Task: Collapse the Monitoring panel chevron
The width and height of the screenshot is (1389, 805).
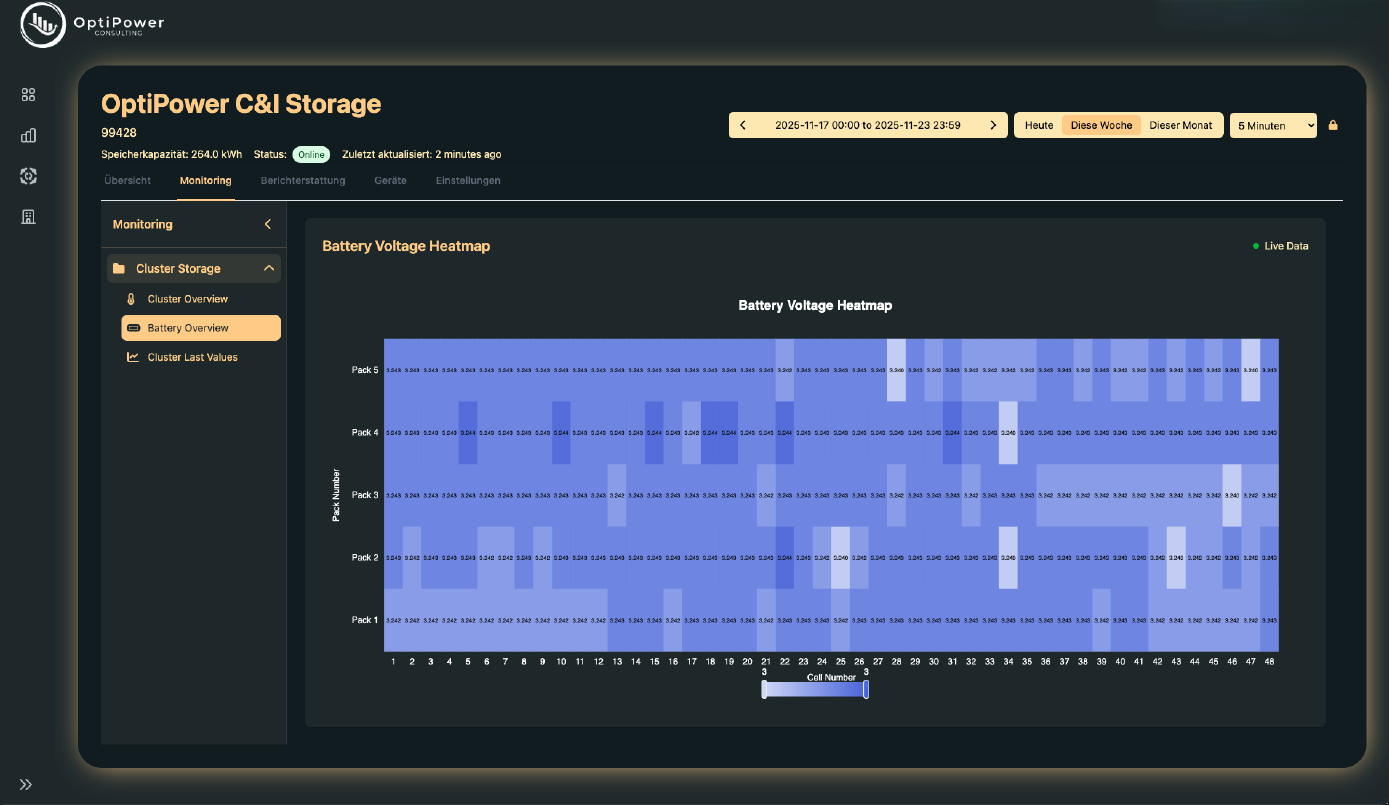Action: pos(267,225)
